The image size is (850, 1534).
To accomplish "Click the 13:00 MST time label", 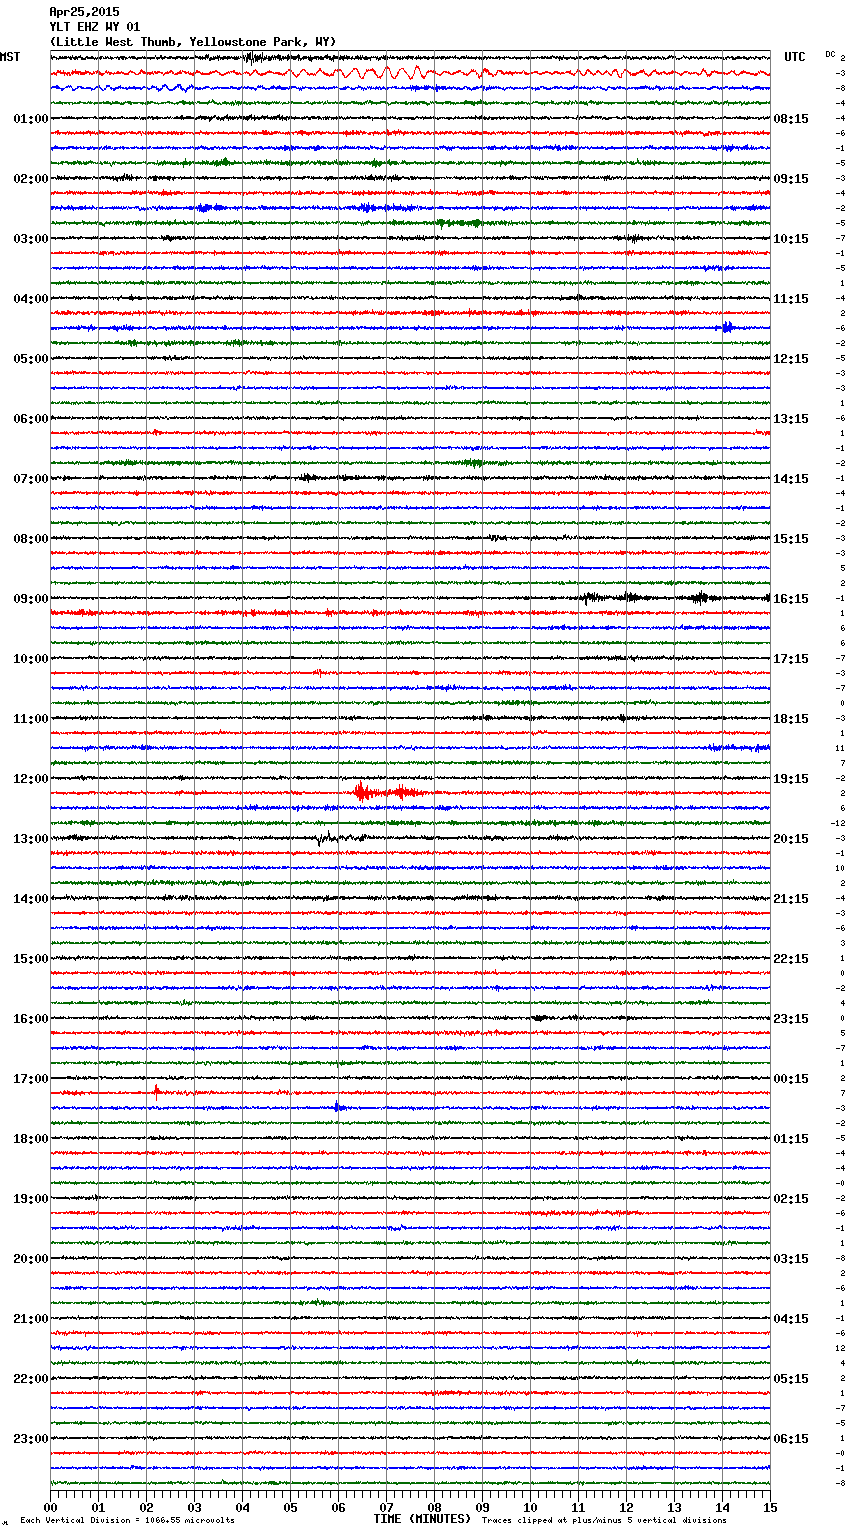I will point(31,839).
